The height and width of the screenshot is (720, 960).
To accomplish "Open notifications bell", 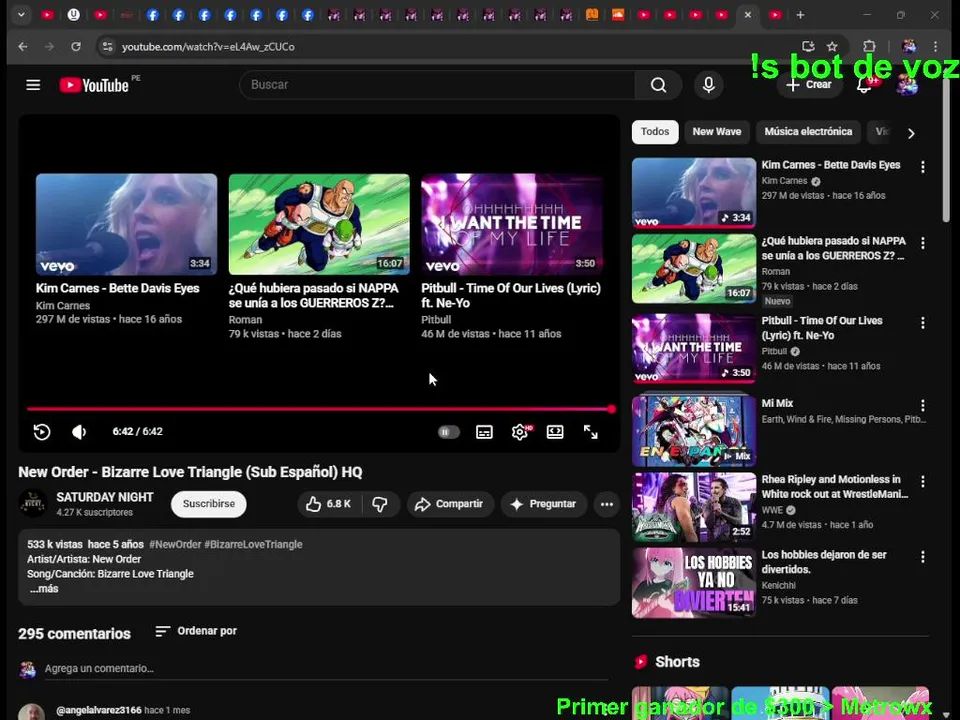I will tap(864, 85).
